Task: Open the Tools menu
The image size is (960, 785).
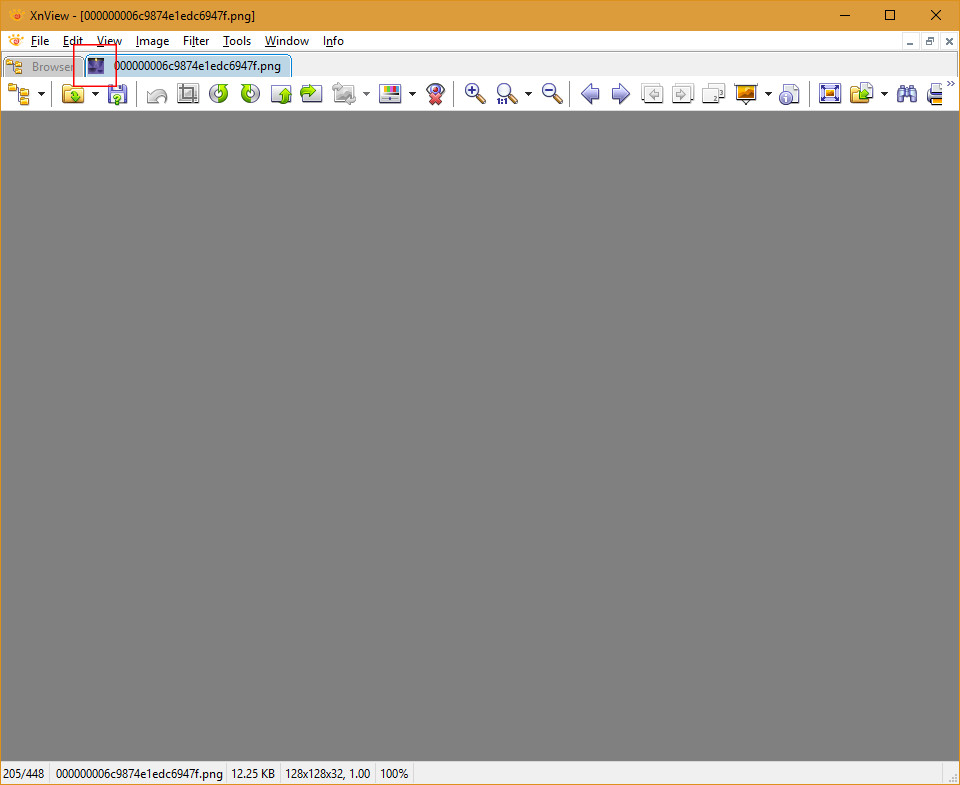Action: pos(237,41)
